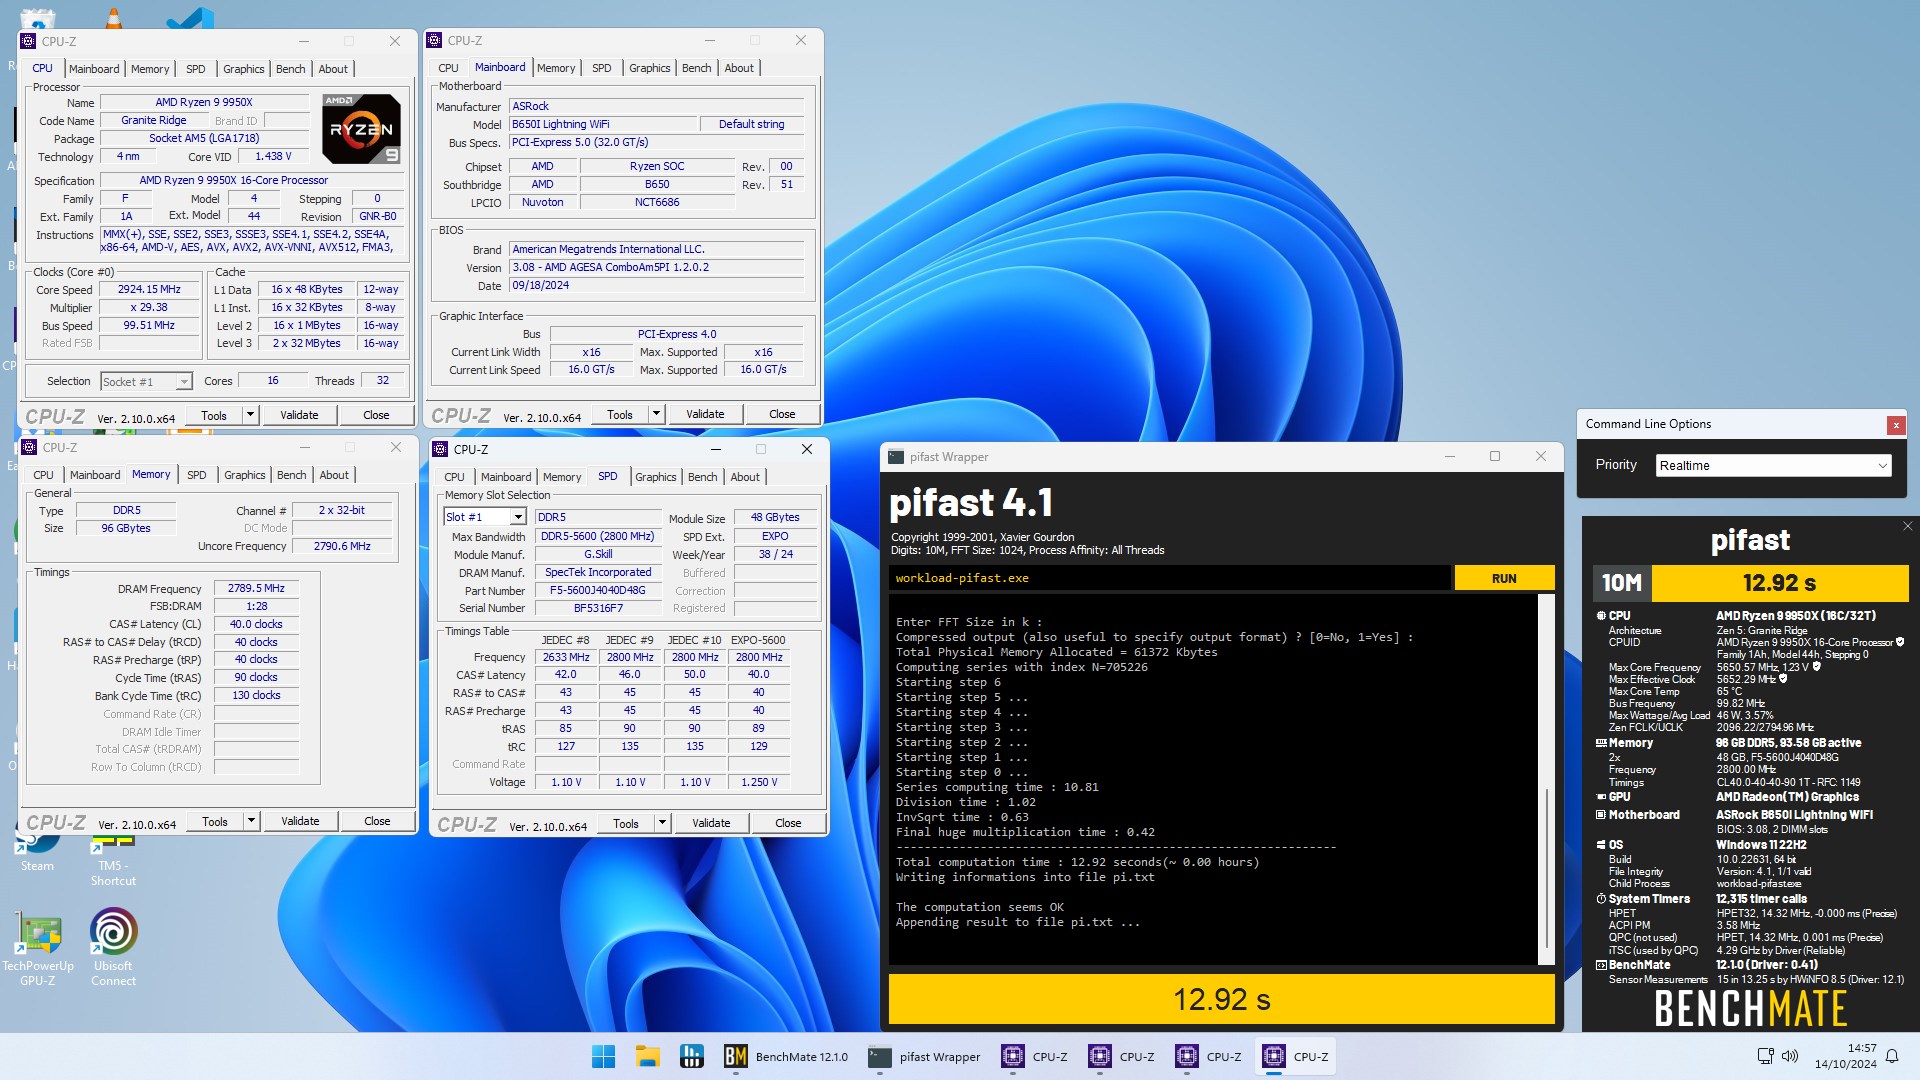
Task: Click the Ryzen 9 logo in CPU-Z
Action: point(361,129)
